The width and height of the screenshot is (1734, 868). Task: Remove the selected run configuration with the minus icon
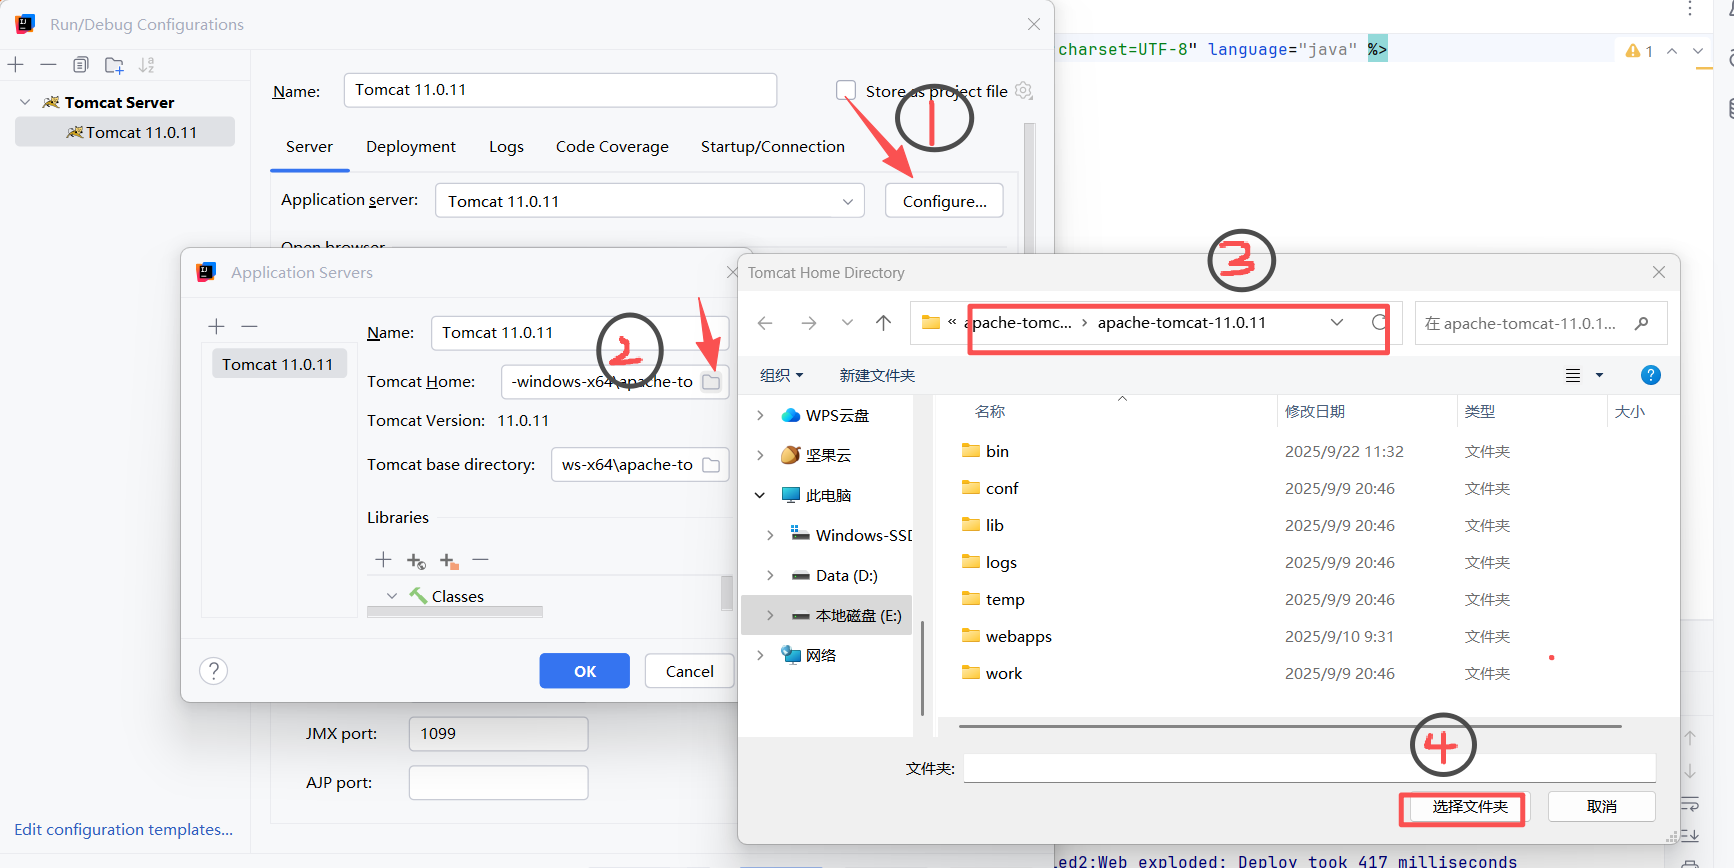click(x=48, y=65)
